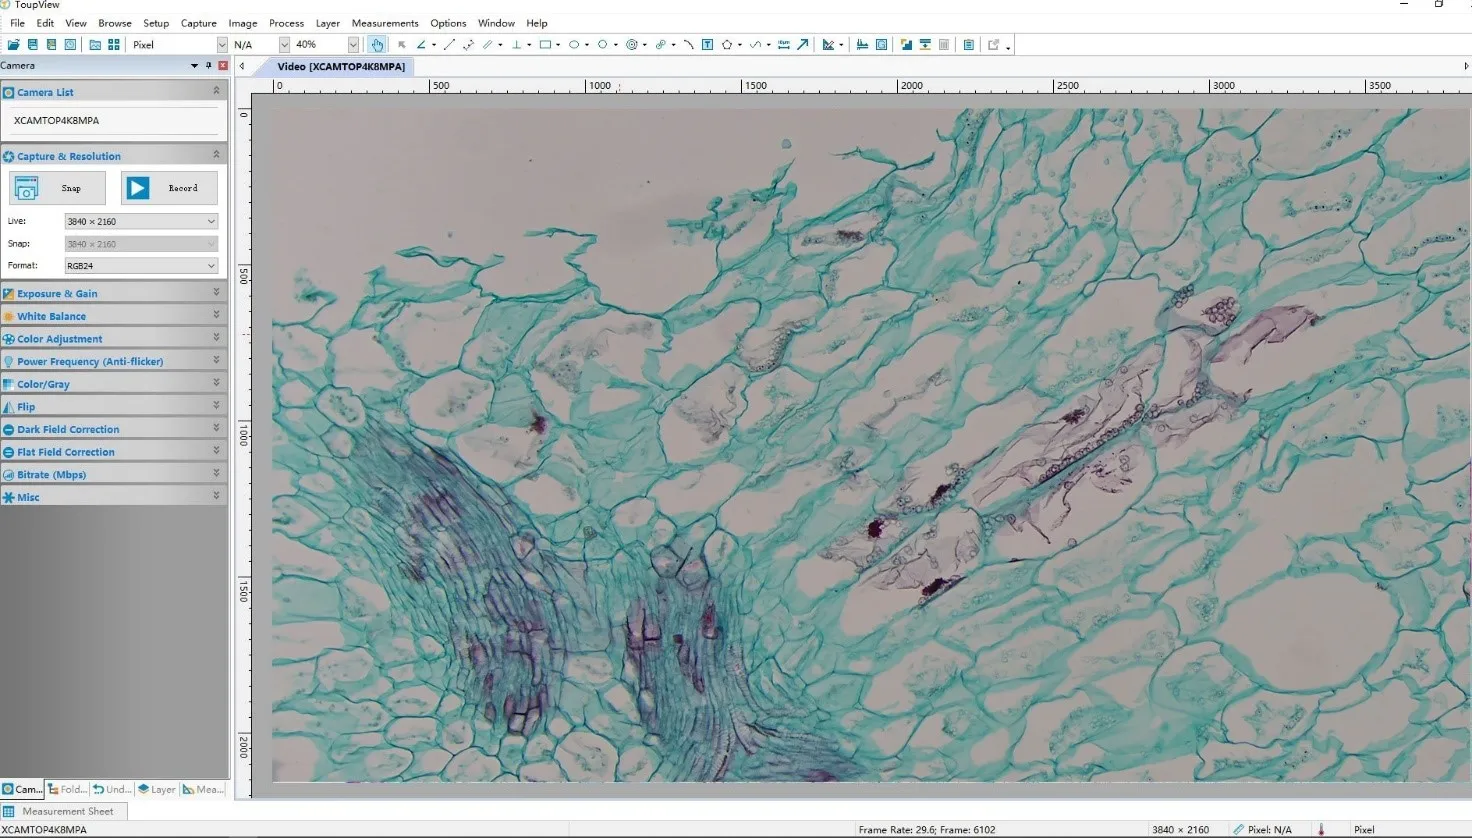Click the clipboard toolbar icon

[968, 45]
